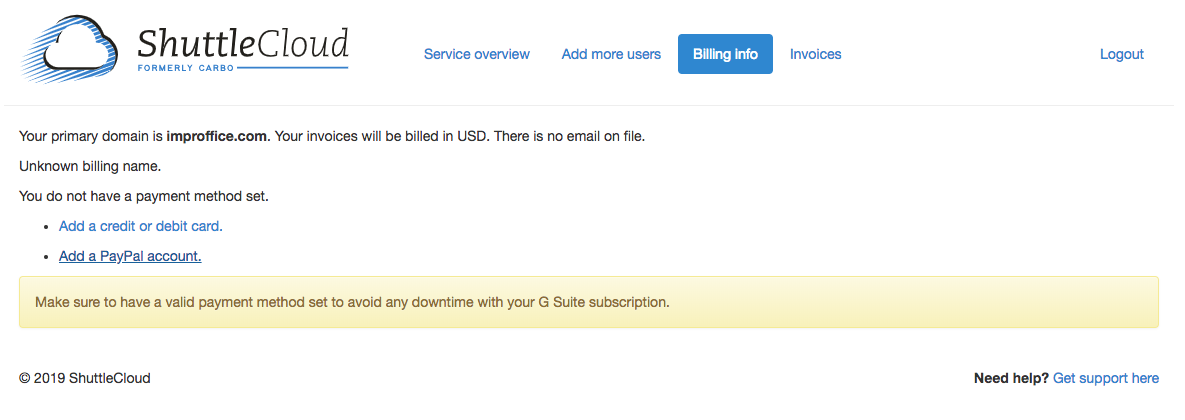1185x420 pixels.
Task: Click the Unknown billing name text
Action: pyautogui.click(x=90, y=166)
